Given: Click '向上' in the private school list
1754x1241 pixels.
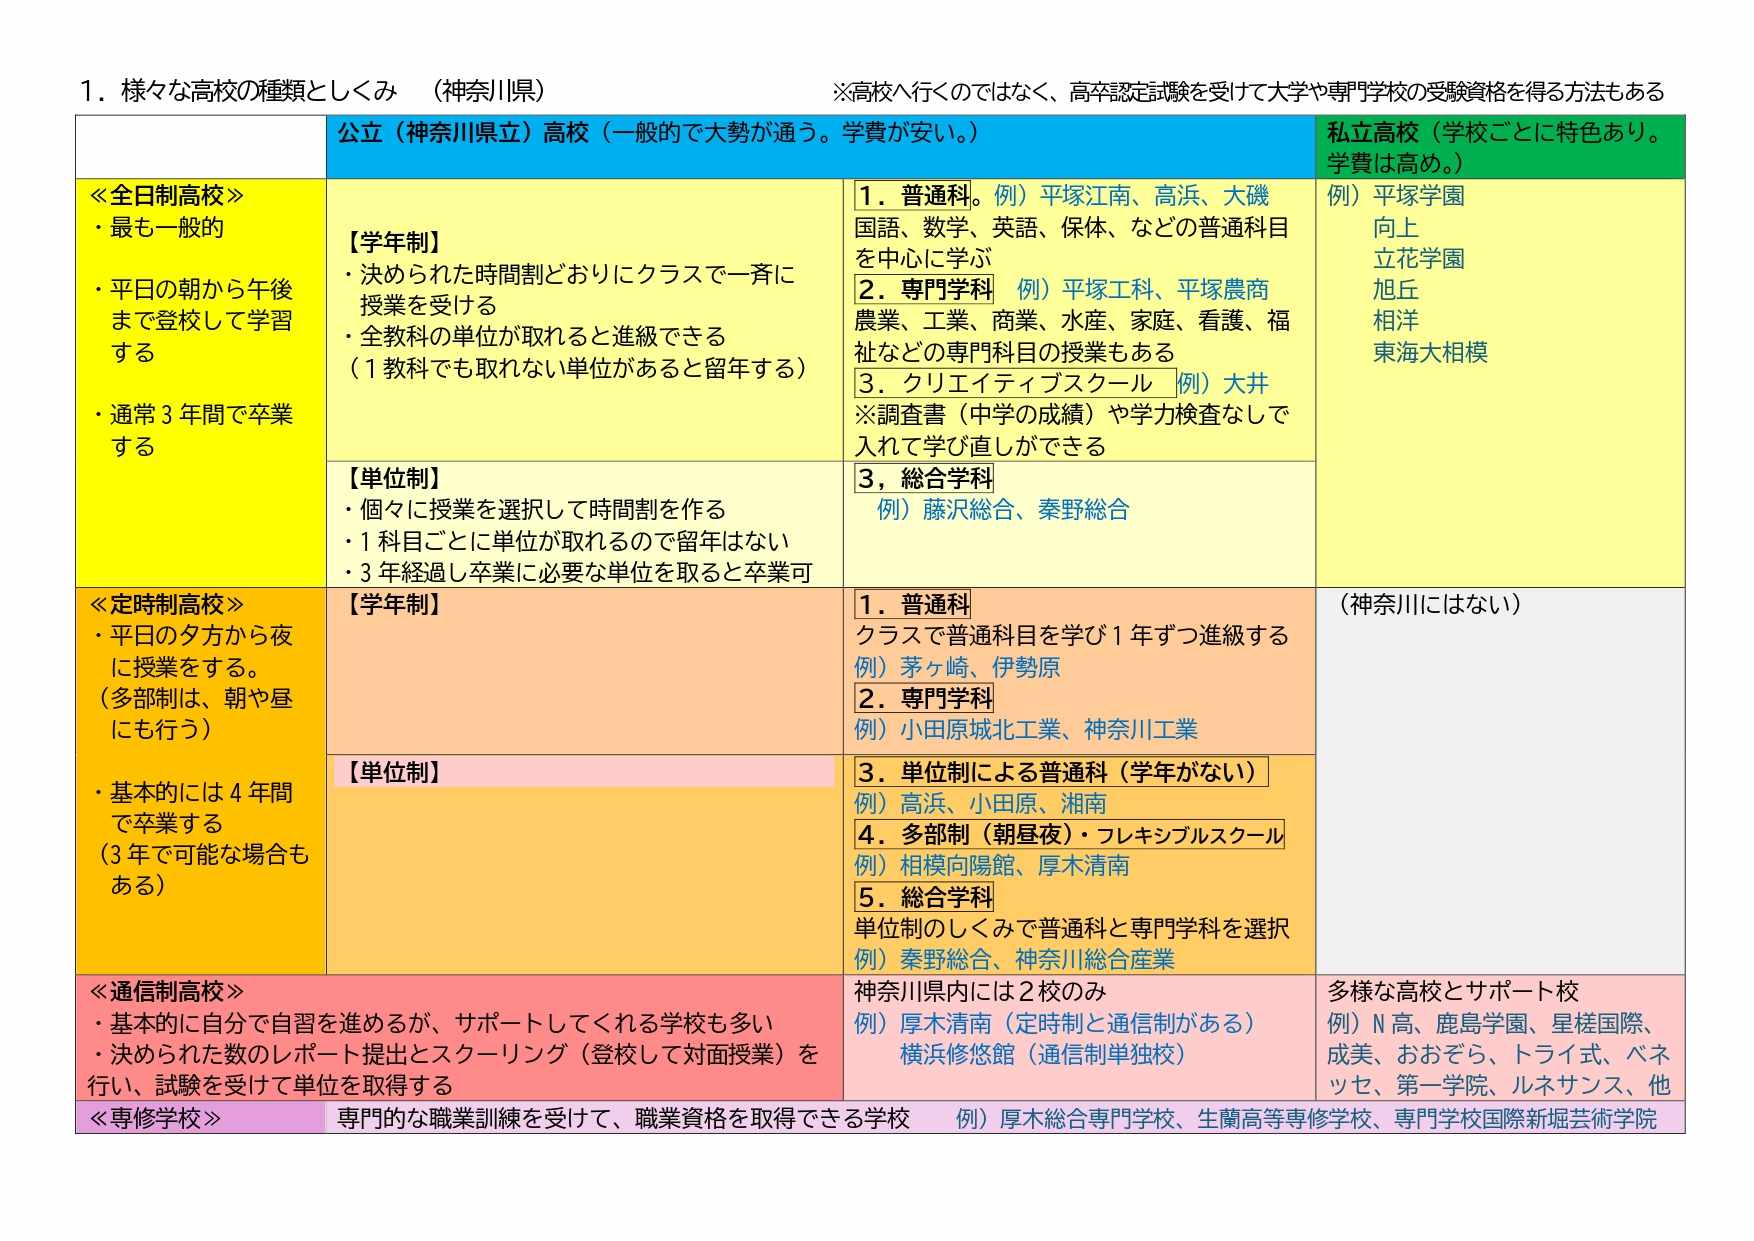Looking at the screenshot, I should point(1395,228).
